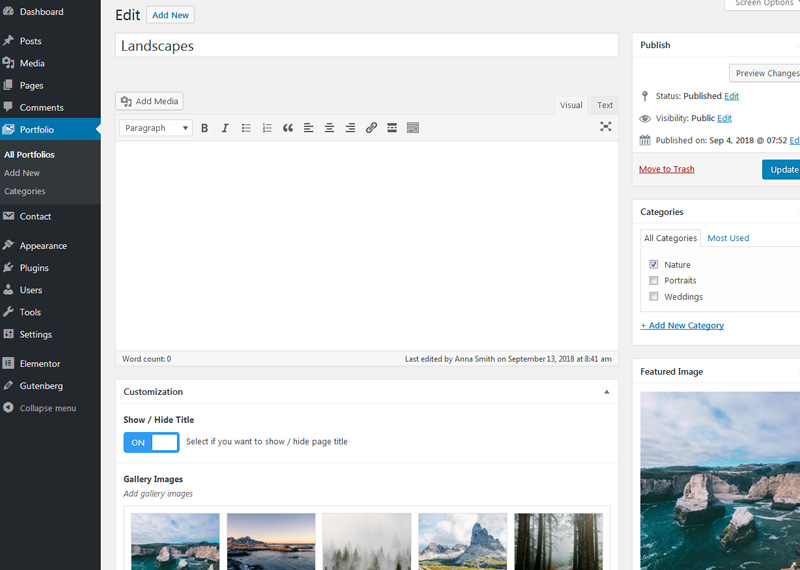The image size is (800, 570).
Task: Open the Most Used categories tab
Action: [x=728, y=238]
